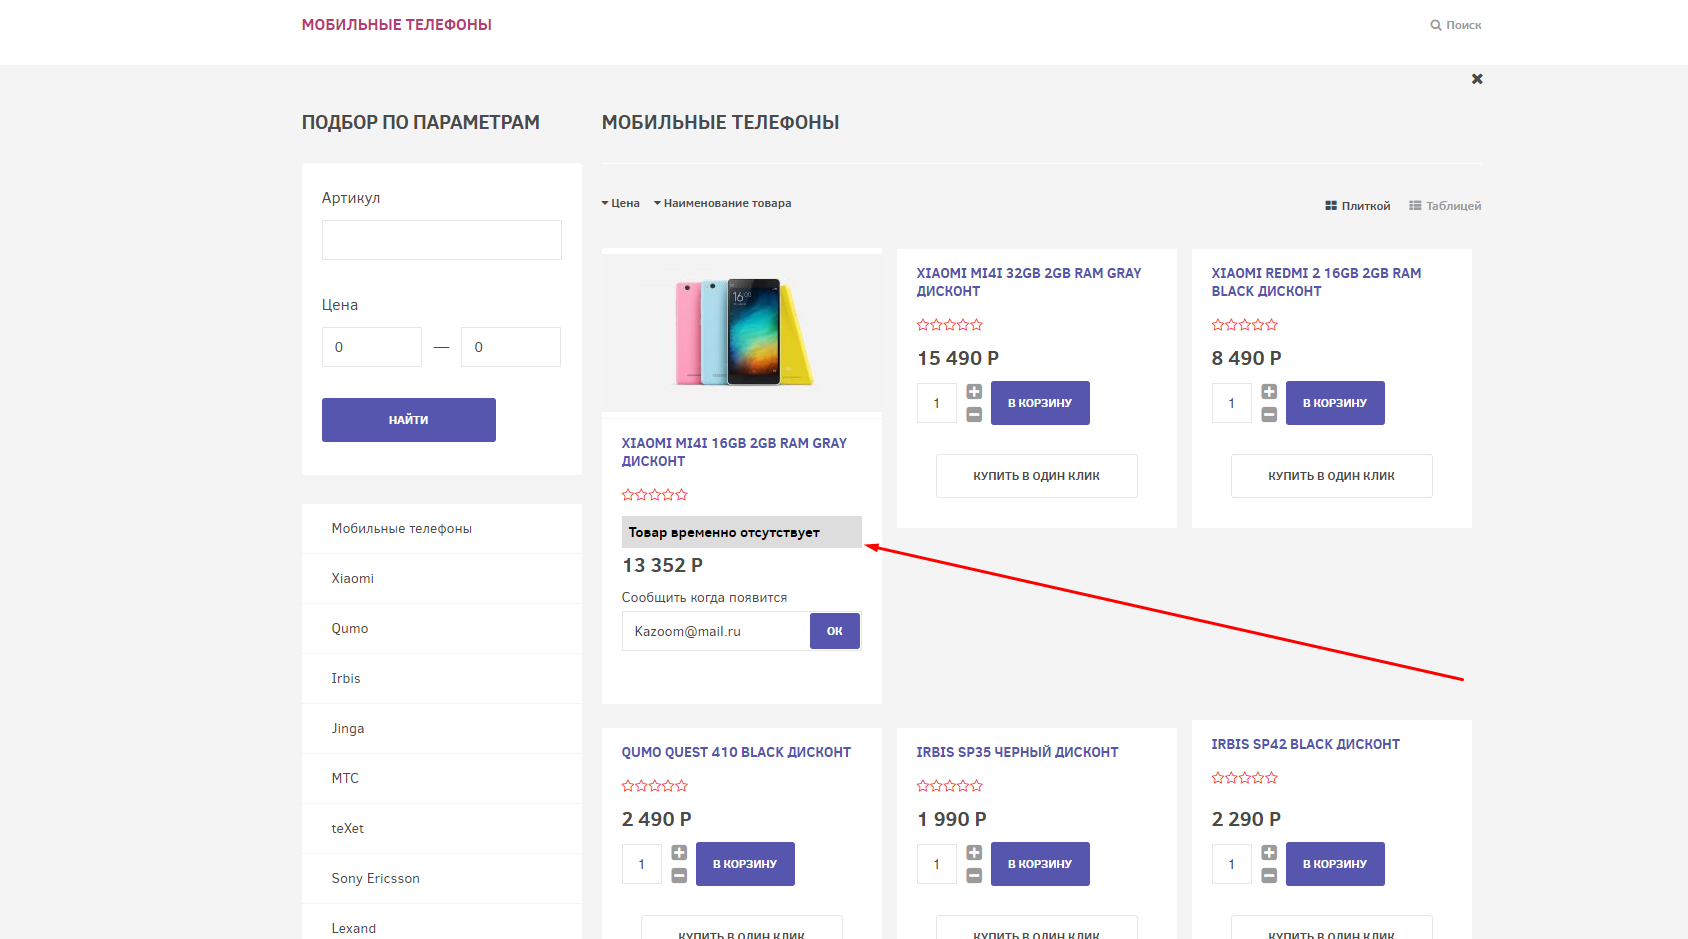Open Irbis SP42 Black product link

point(1305,744)
